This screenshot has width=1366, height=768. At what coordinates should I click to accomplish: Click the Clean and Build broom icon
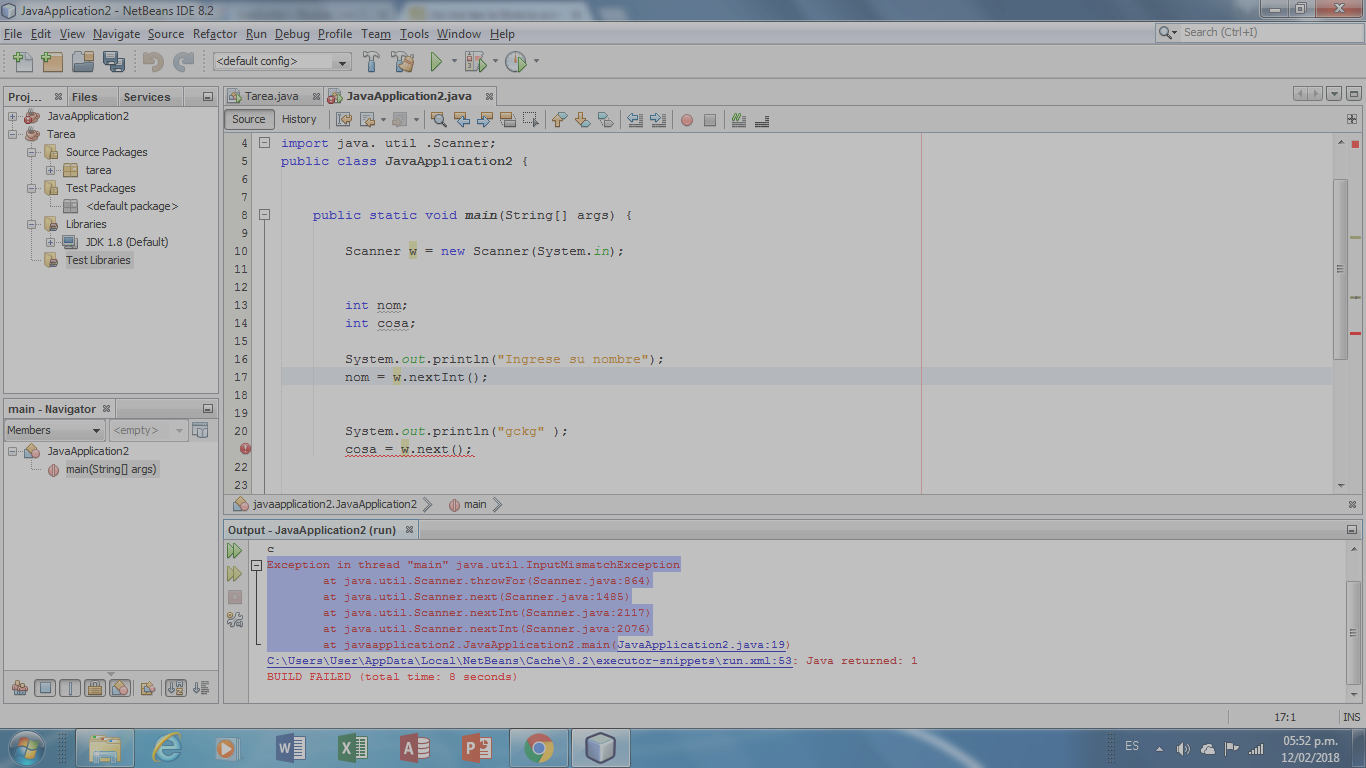tap(403, 62)
